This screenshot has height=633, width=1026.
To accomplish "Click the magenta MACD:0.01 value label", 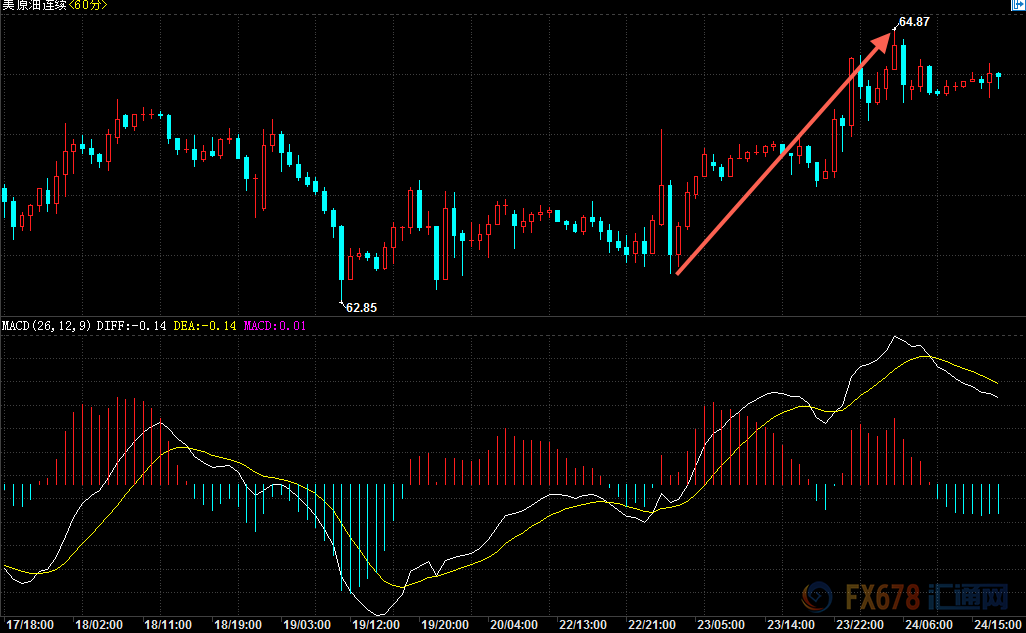I will click(x=275, y=326).
